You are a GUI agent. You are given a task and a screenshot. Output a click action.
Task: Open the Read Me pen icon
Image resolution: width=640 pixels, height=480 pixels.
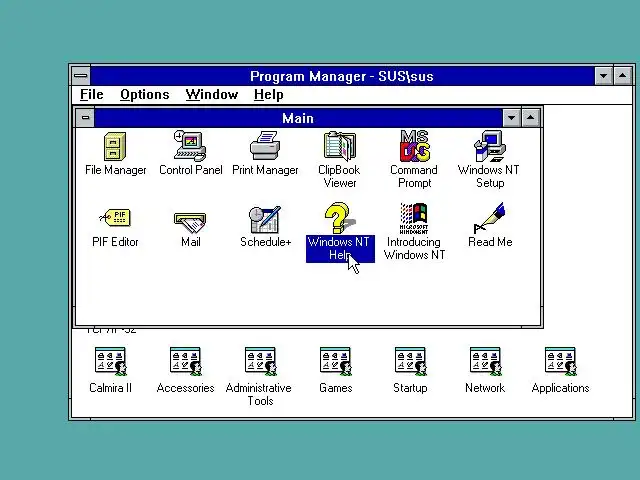[490, 218]
